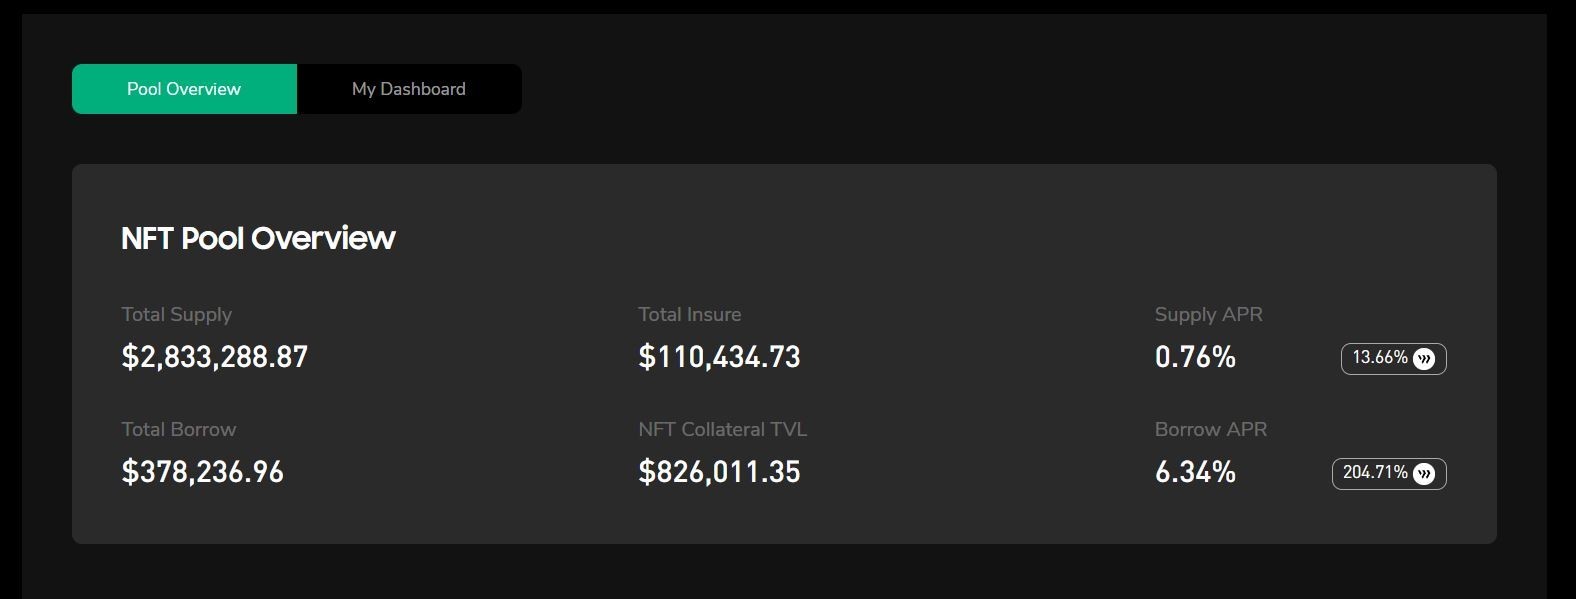Click the token icon beside 204.71%
Viewport: 1576px width, 599px height.
(1424, 473)
